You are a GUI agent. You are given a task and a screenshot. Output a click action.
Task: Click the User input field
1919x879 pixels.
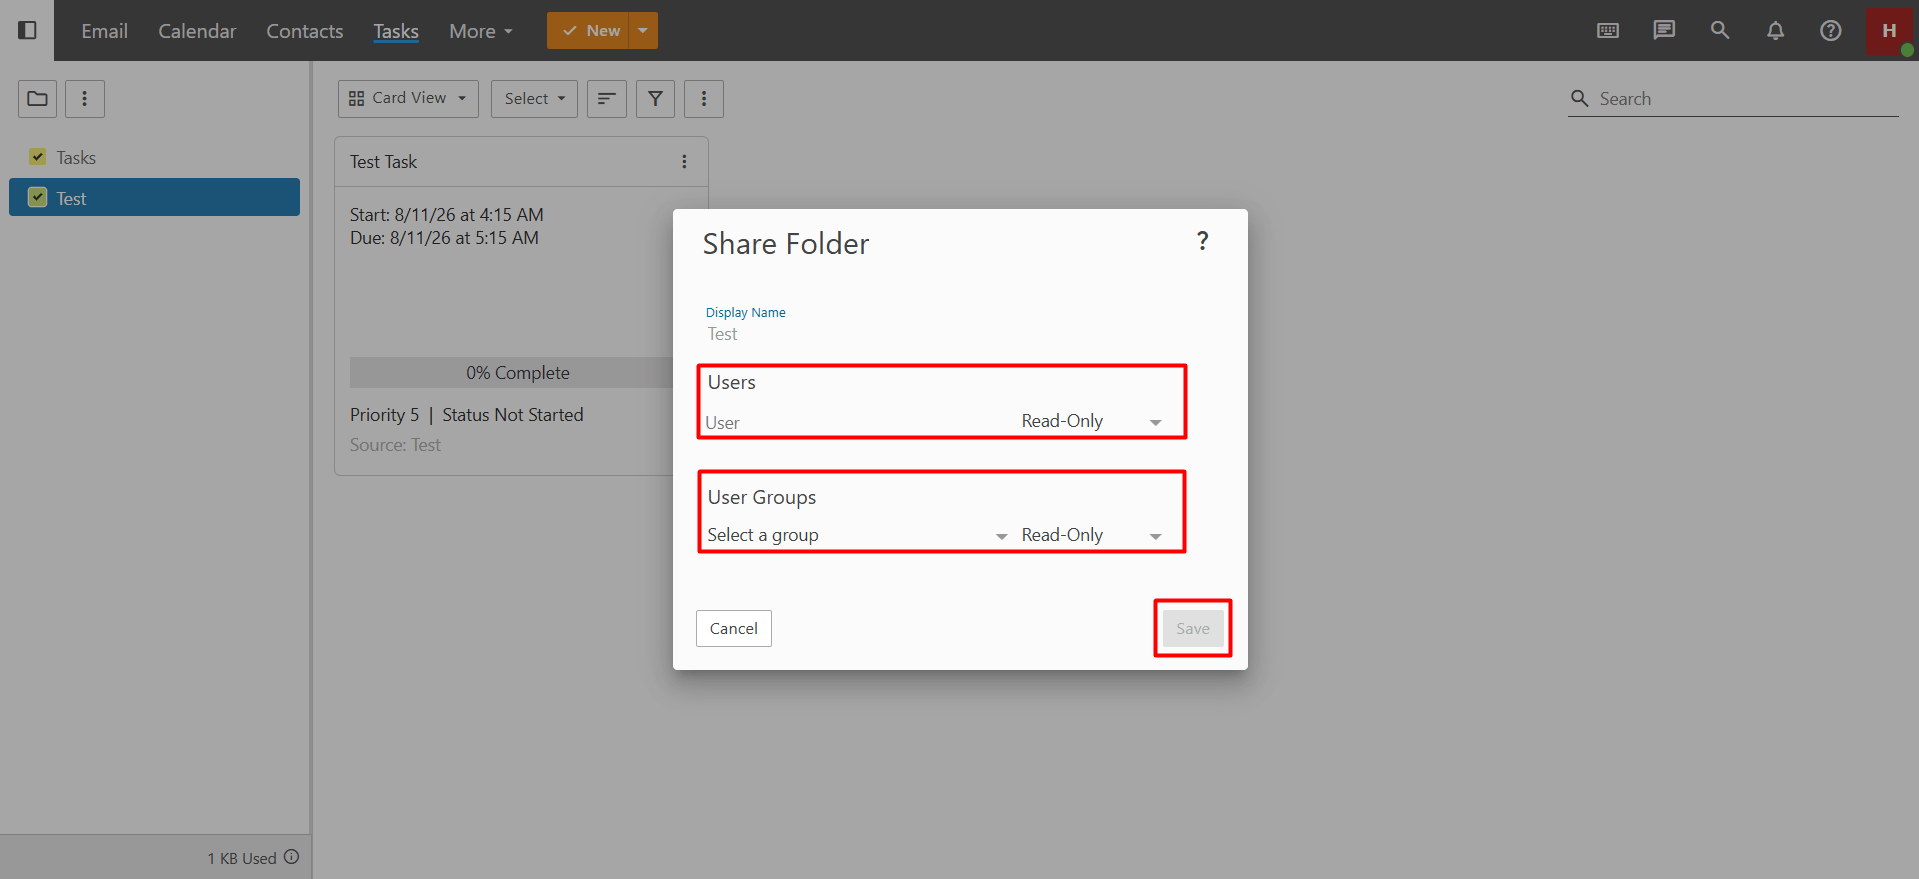[x=857, y=423]
